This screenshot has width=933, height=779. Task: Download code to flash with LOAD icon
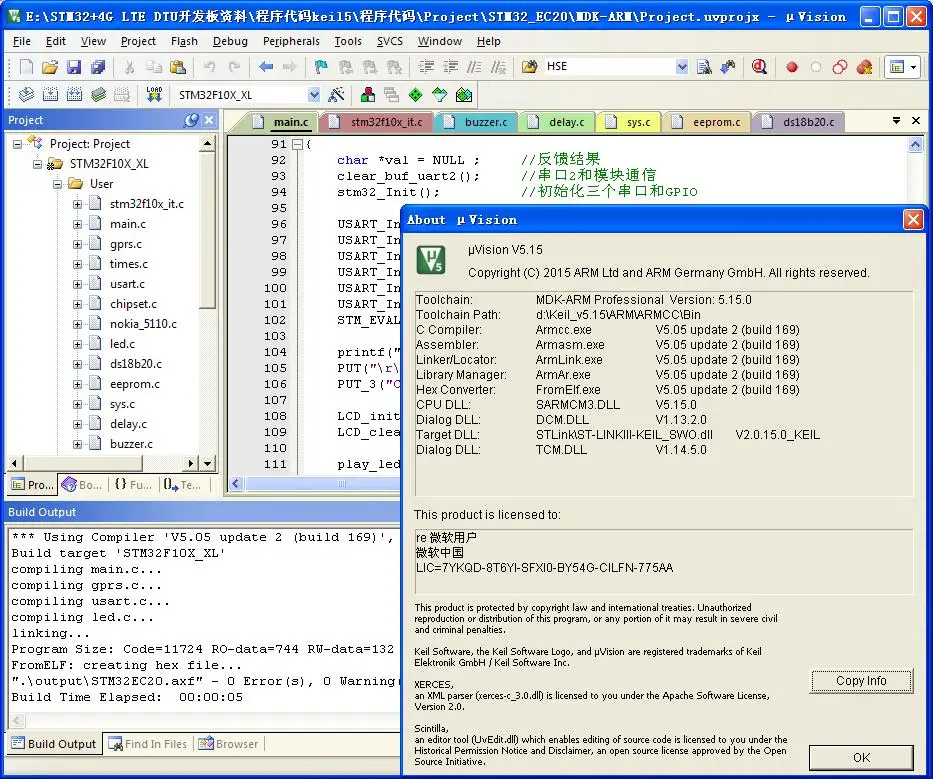pyautogui.click(x=154, y=95)
